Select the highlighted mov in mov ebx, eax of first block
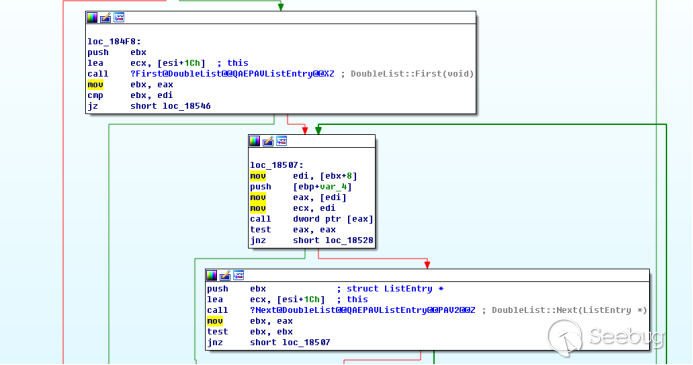This screenshot has width=693, height=365. [x=95, y=84]
